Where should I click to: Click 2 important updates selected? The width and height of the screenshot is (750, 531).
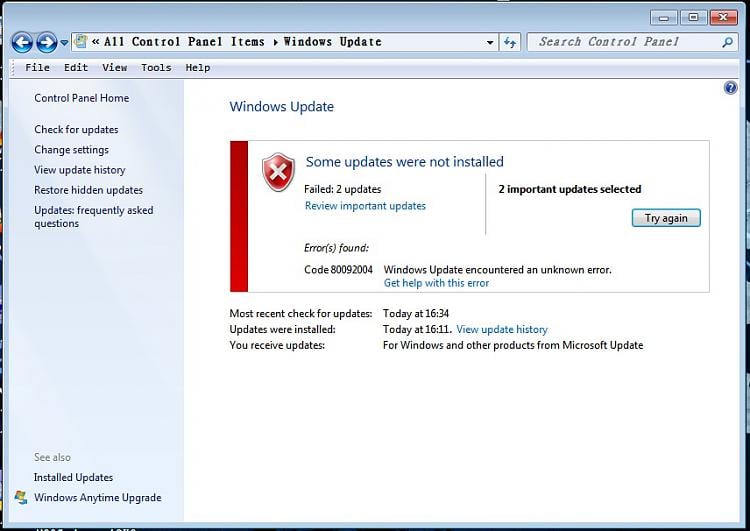pyautogui.click(x=570, y=189)
